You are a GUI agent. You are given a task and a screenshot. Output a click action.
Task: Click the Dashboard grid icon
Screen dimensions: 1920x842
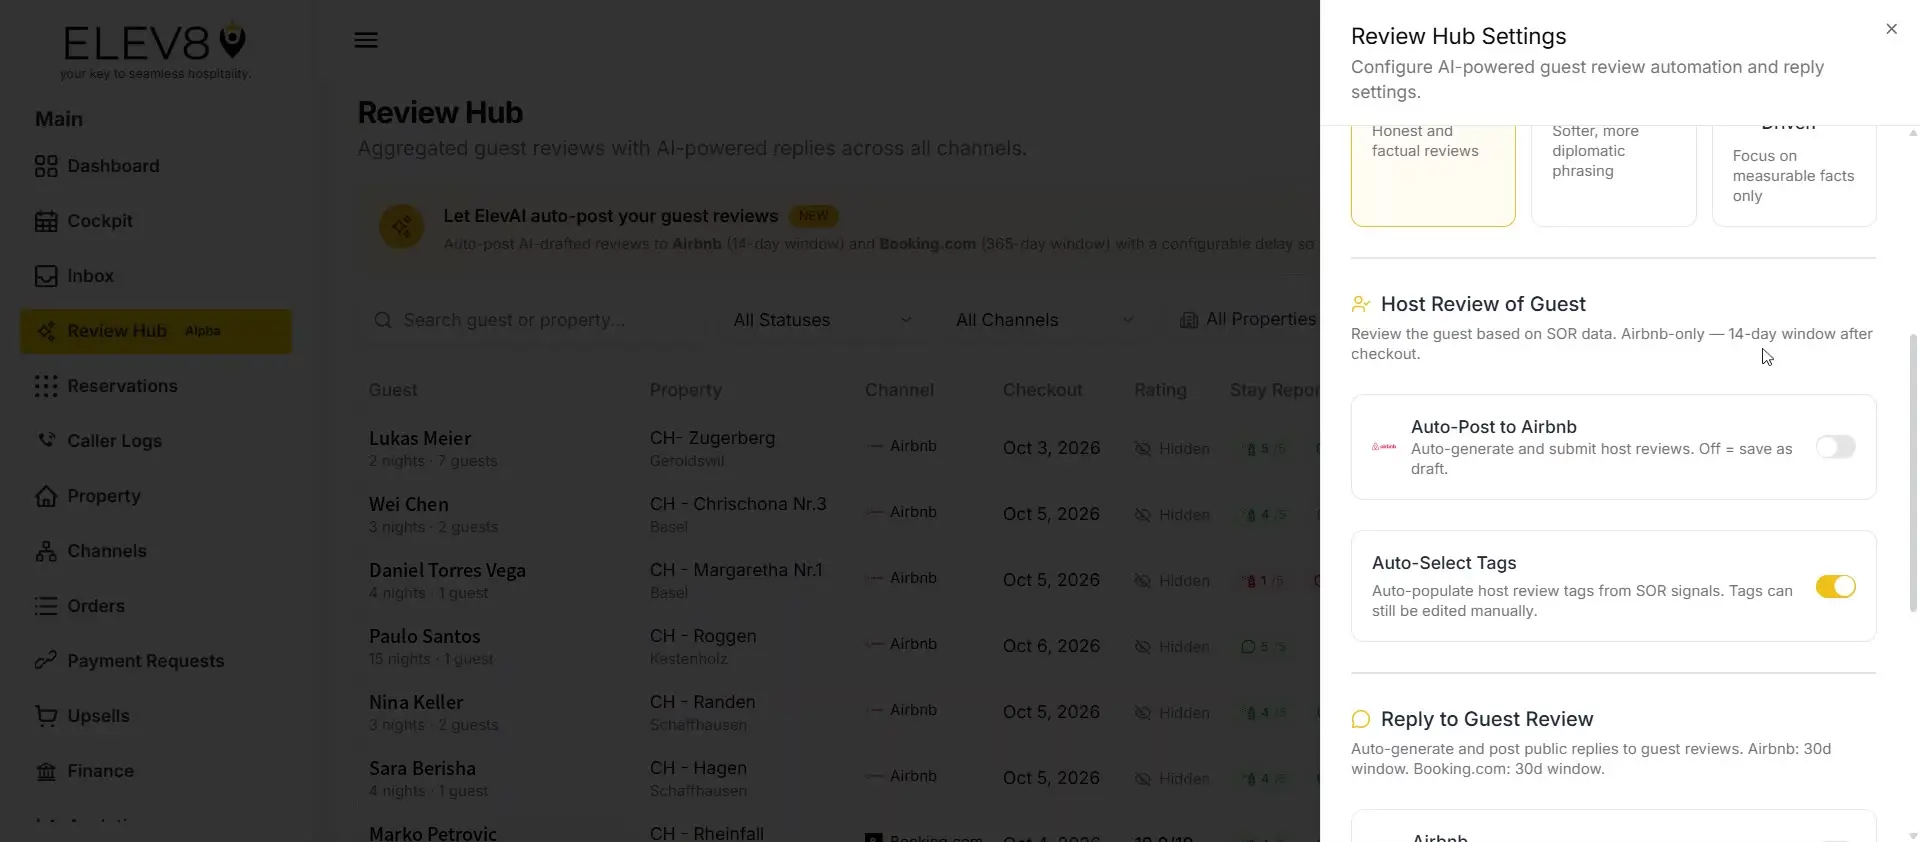[x=46, y=166]
